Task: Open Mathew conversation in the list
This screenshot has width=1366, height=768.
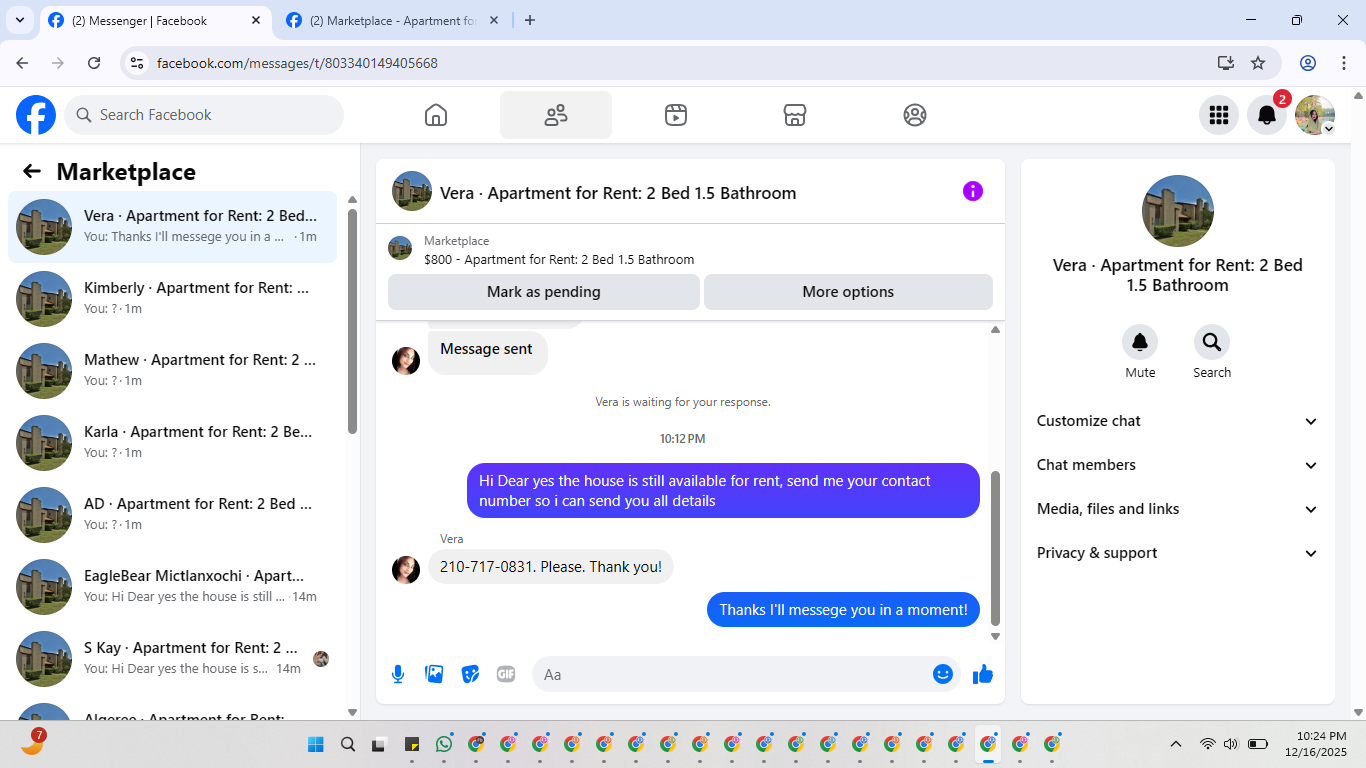Action: pos(172,371)
